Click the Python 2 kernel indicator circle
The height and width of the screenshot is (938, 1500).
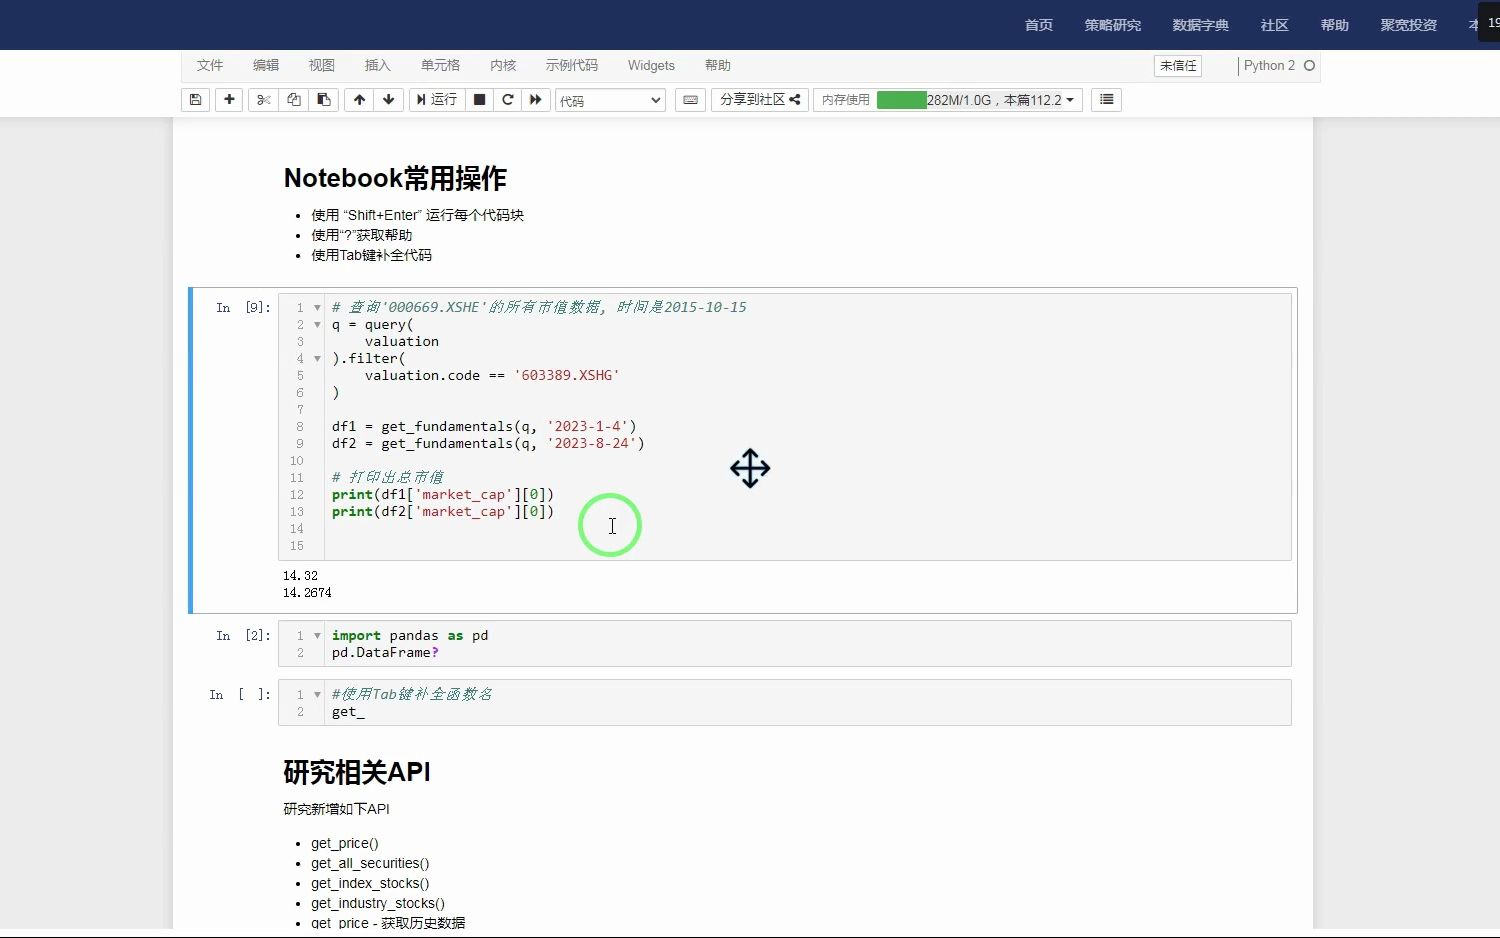pos(1309,65)
